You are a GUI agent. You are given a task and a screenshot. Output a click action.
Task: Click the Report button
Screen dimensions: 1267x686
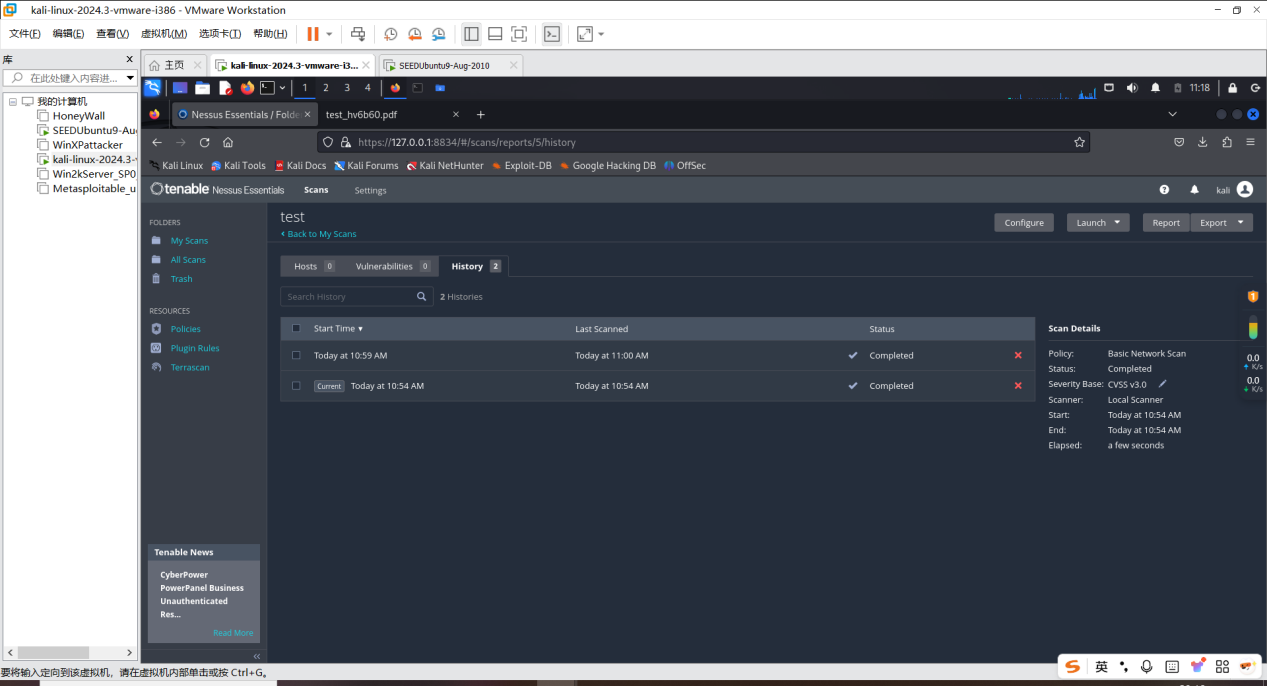click(x=1166, y=222)
